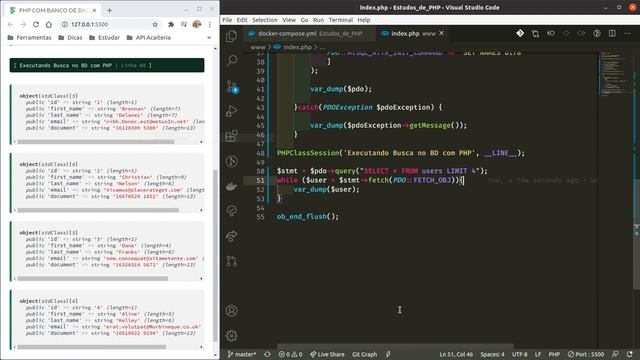The width and height of the screenshot is (640, 360).
Task: Open the Source Control view
Action: [x=231, y=86]
